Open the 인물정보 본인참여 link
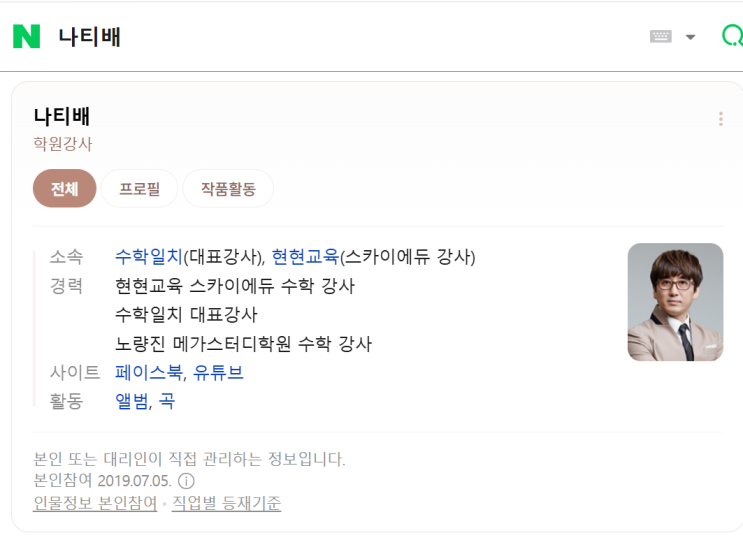 95,503
